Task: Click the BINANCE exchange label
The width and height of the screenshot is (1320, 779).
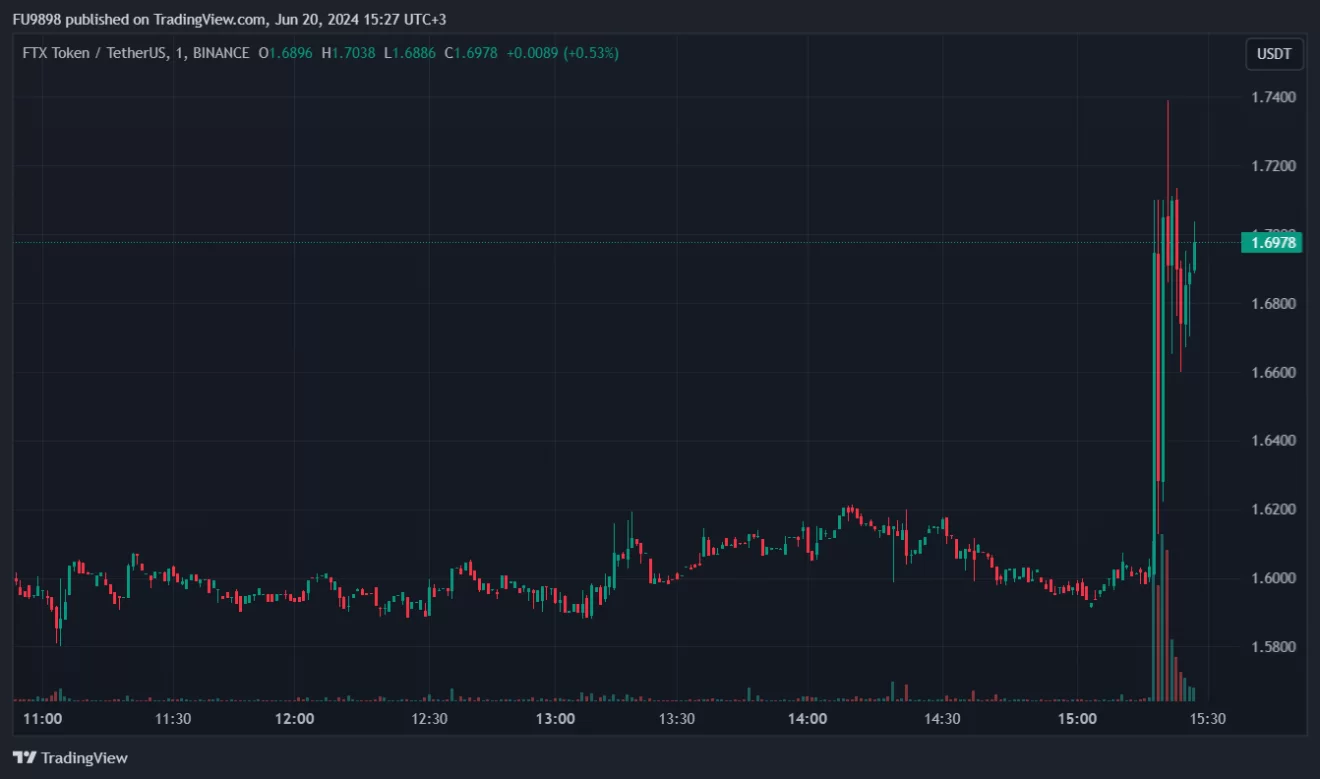Action: [219, 53]
